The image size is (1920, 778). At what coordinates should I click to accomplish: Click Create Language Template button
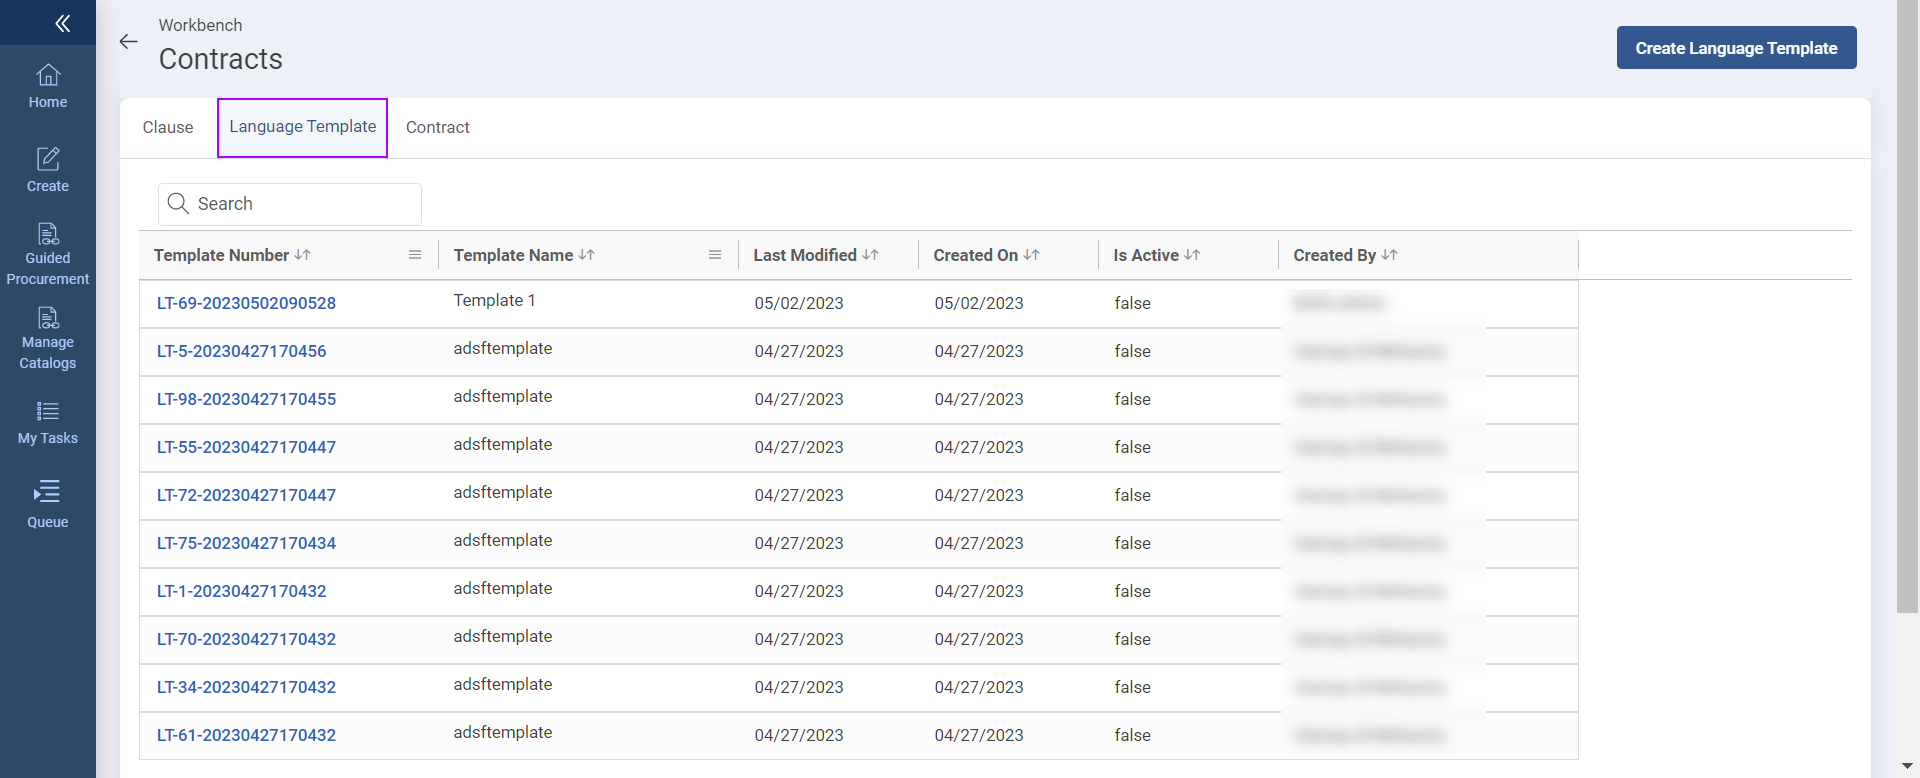tap(1736, 48)
